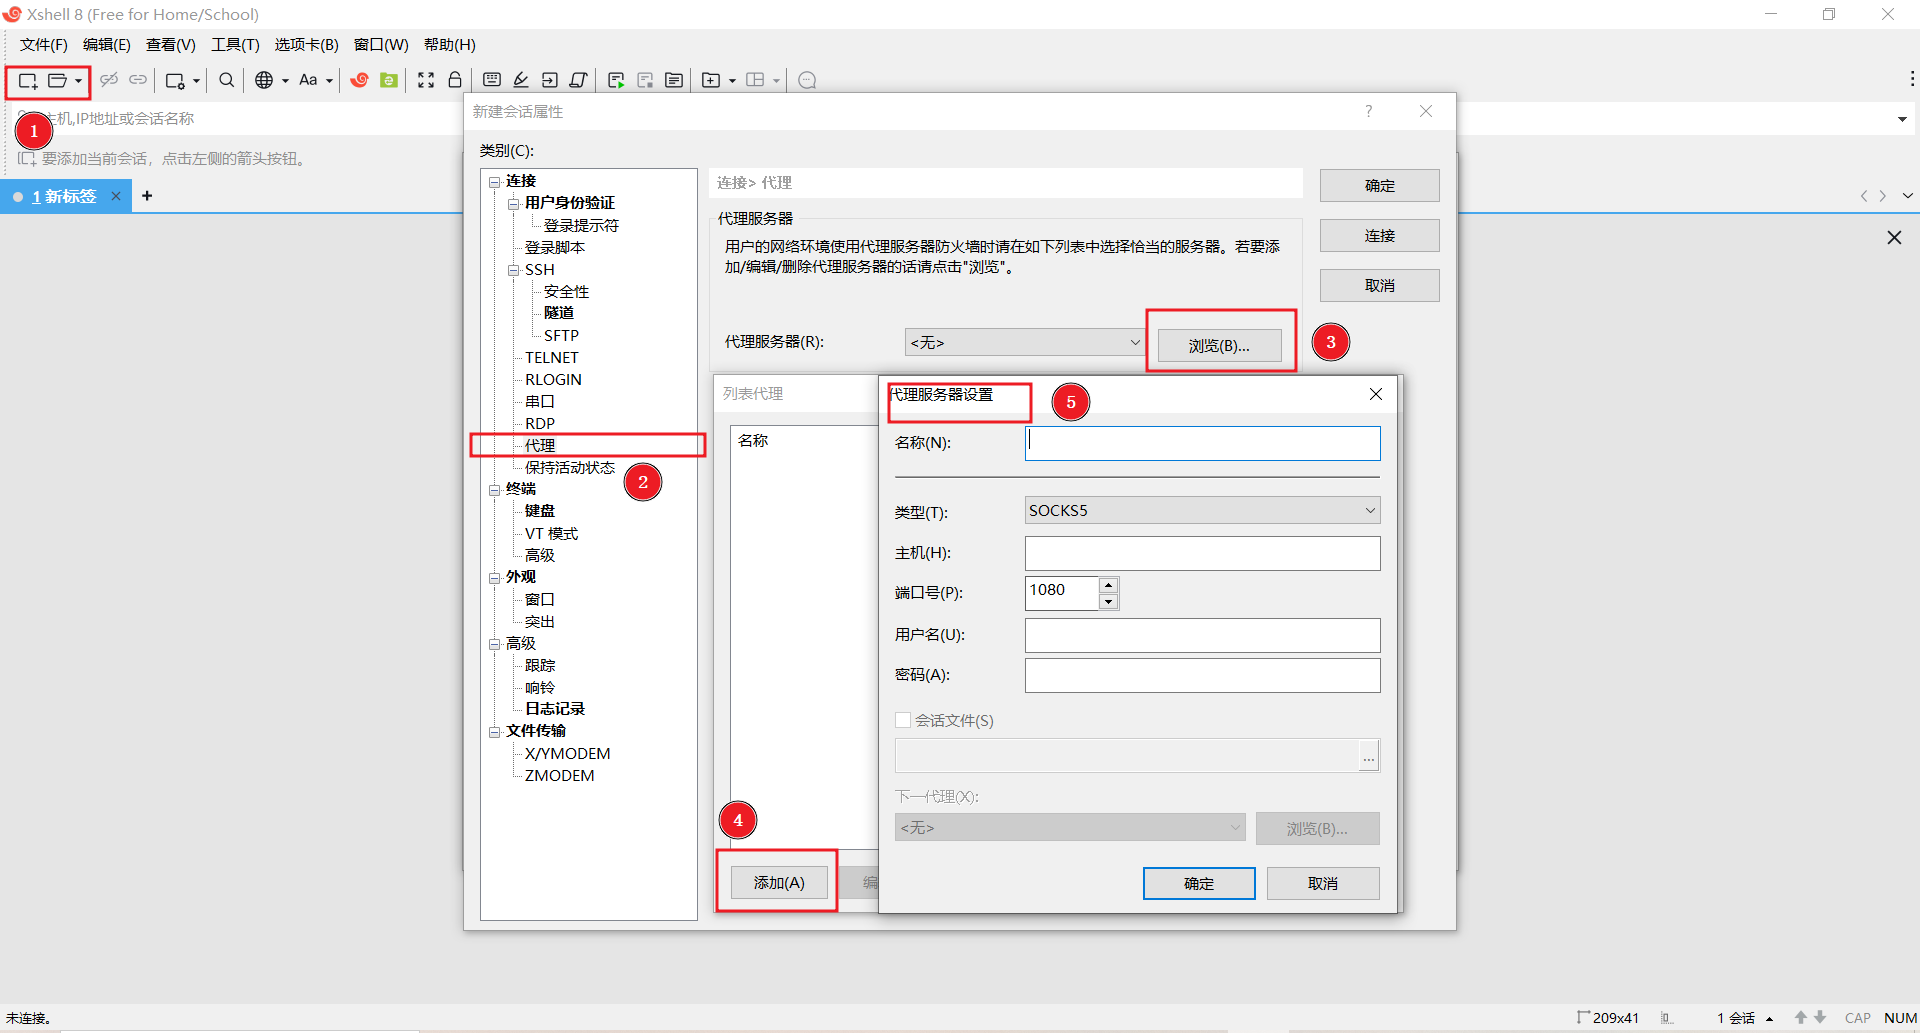Enable the 会话文件(S) checkbox
Screen dimensions: 1920x1033
[903, 720]
